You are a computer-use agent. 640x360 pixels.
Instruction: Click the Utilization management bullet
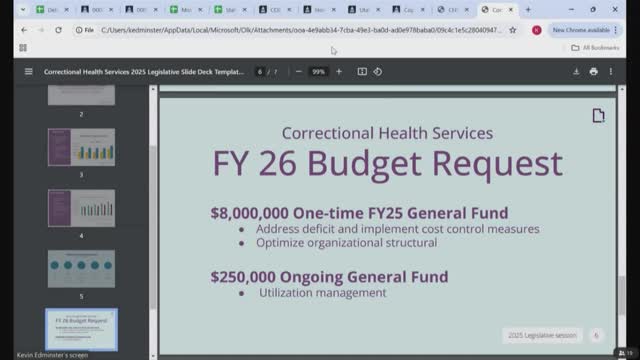pyautogui.click(x=322, y=293)
